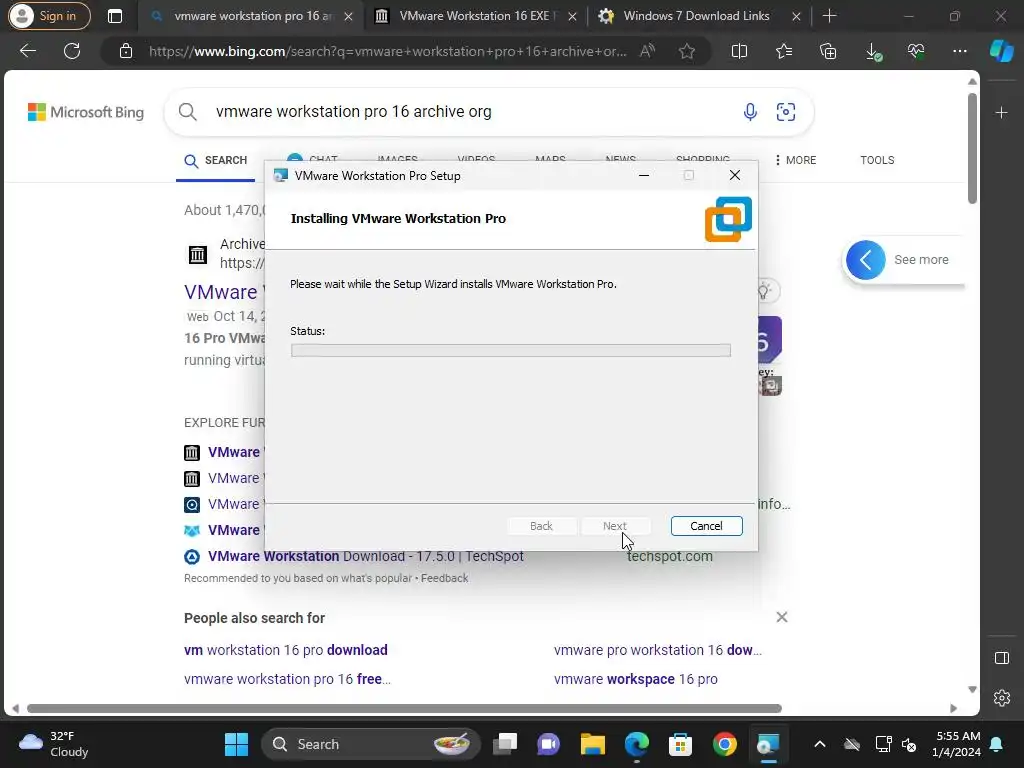Viewport: 1024px width, 768px height.
Task: Open Task View on taskbar
Action: click(x=505, y=744)
